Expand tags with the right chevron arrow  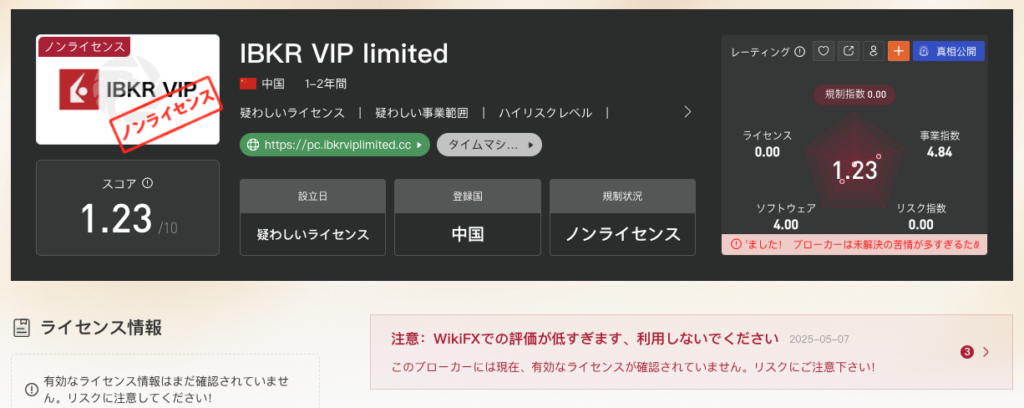[687, 112]
